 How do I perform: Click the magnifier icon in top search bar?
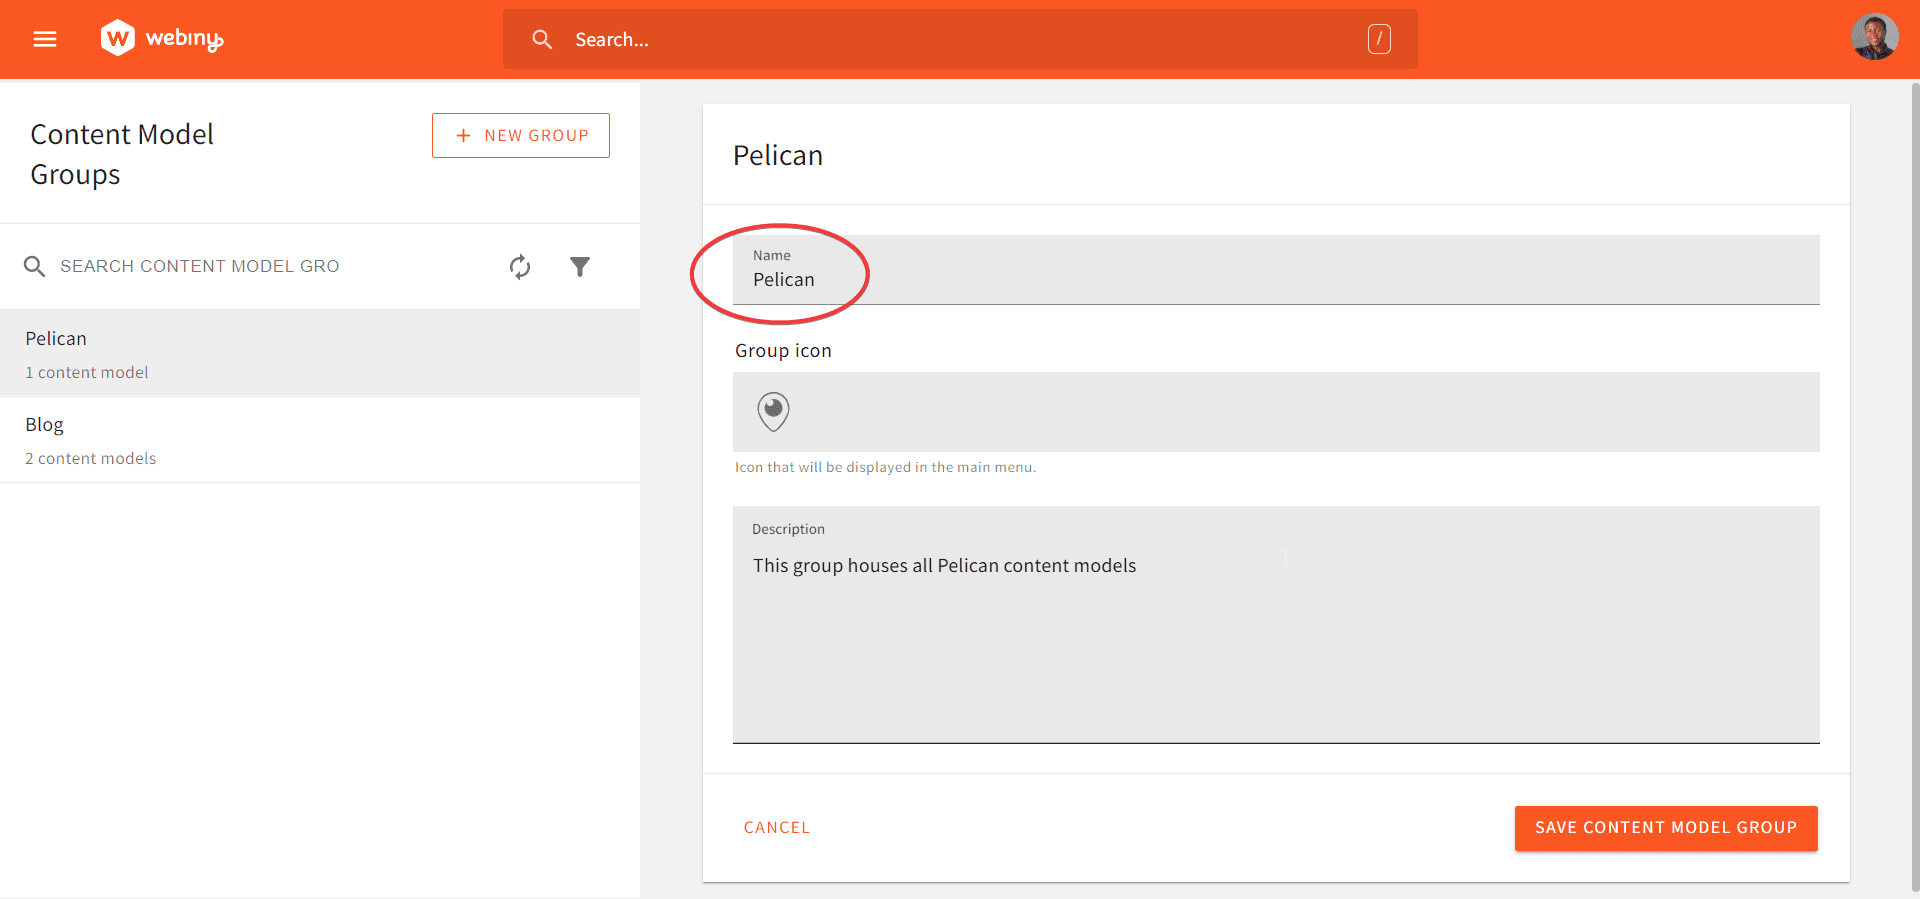pyautogui.click(x=542, y=39)
